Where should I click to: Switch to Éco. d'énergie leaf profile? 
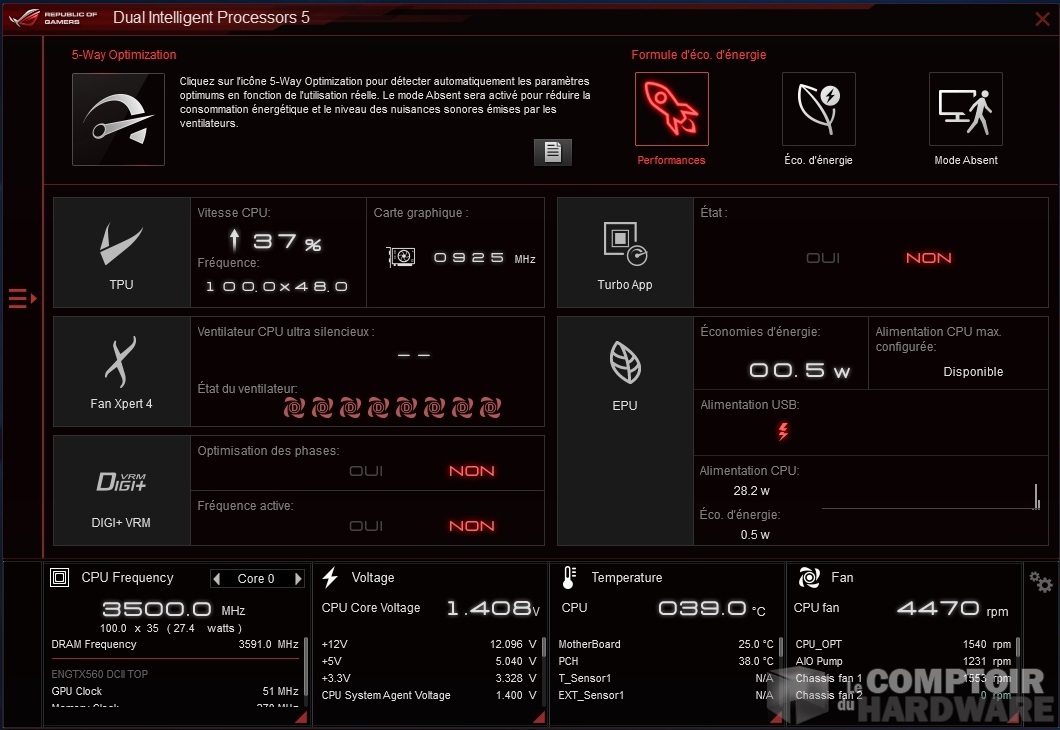coord(818,109)
